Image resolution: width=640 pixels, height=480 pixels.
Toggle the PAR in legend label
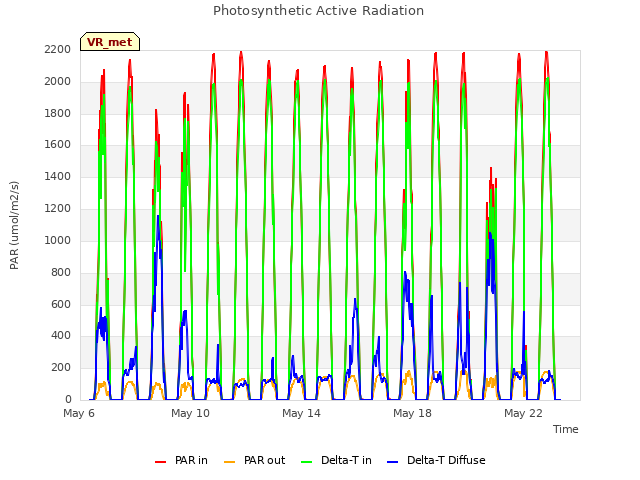pos(191,460)
